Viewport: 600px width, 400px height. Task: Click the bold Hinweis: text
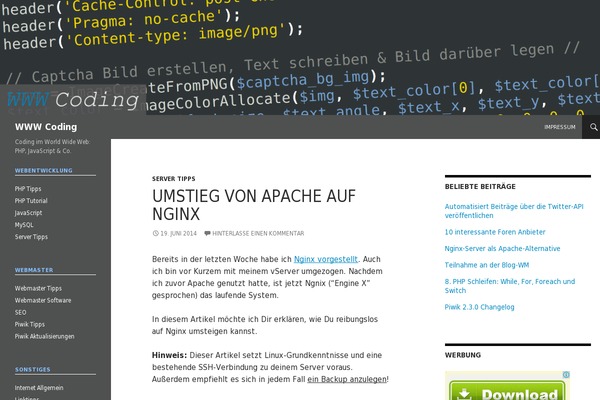point(169,355)
